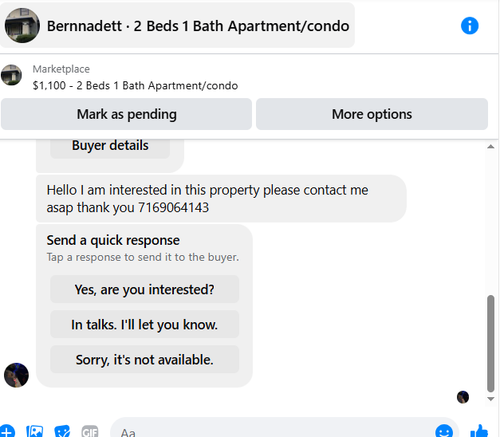Viewport: 500px width, 437px height.
Task: Open sender's profile picture beside quick responses
Action: click(x=16, y=375)
